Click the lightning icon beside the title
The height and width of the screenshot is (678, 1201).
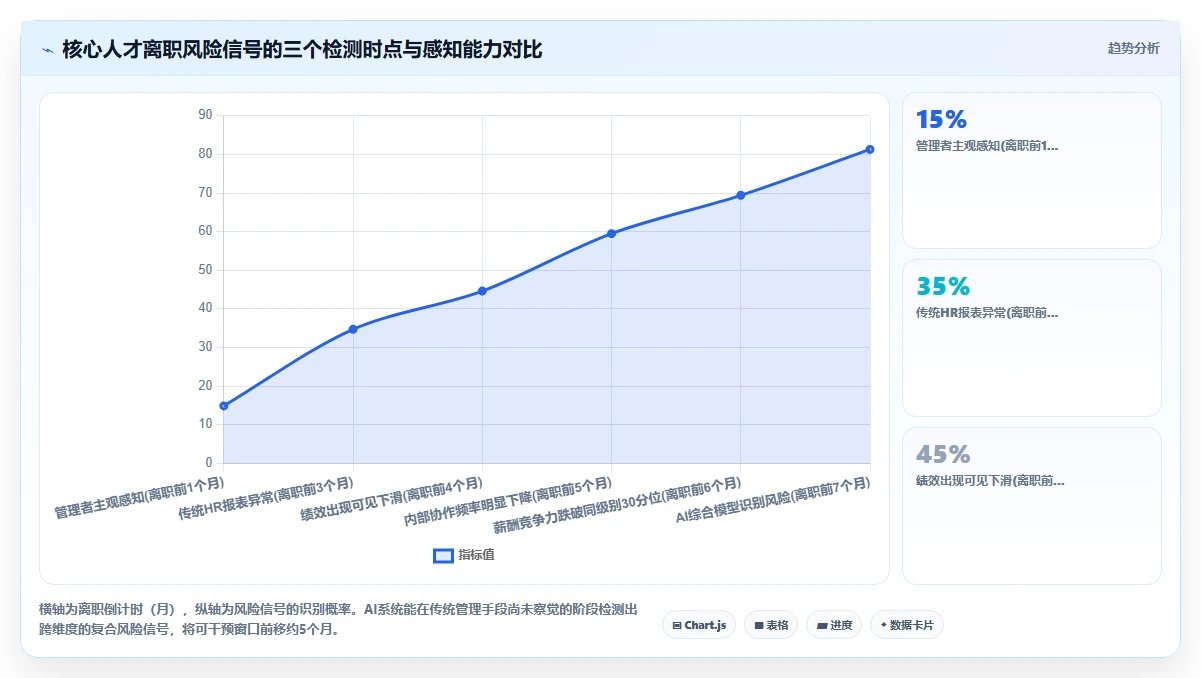click(x=47, y=49)
